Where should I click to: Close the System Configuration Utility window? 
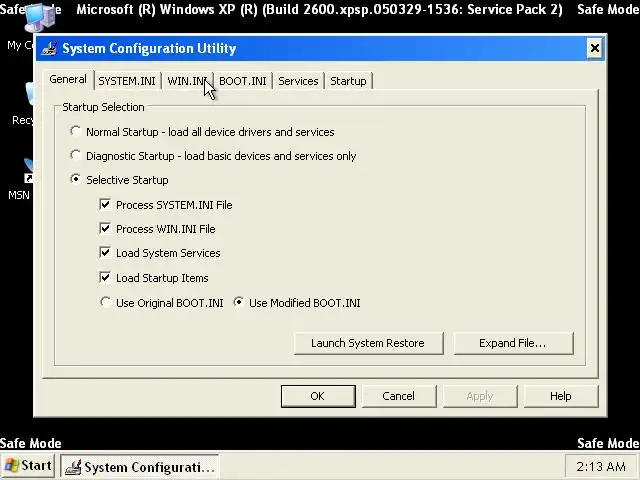595,48
